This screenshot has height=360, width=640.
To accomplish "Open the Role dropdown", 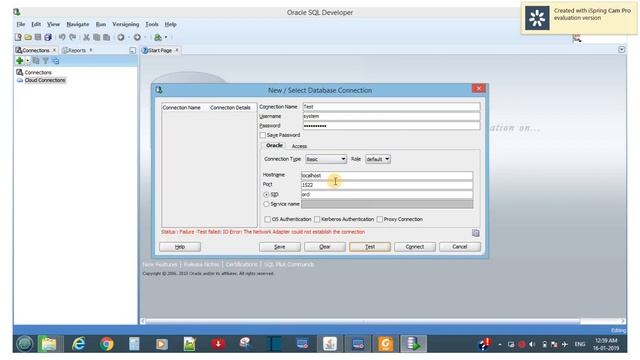I will (378, 159).
